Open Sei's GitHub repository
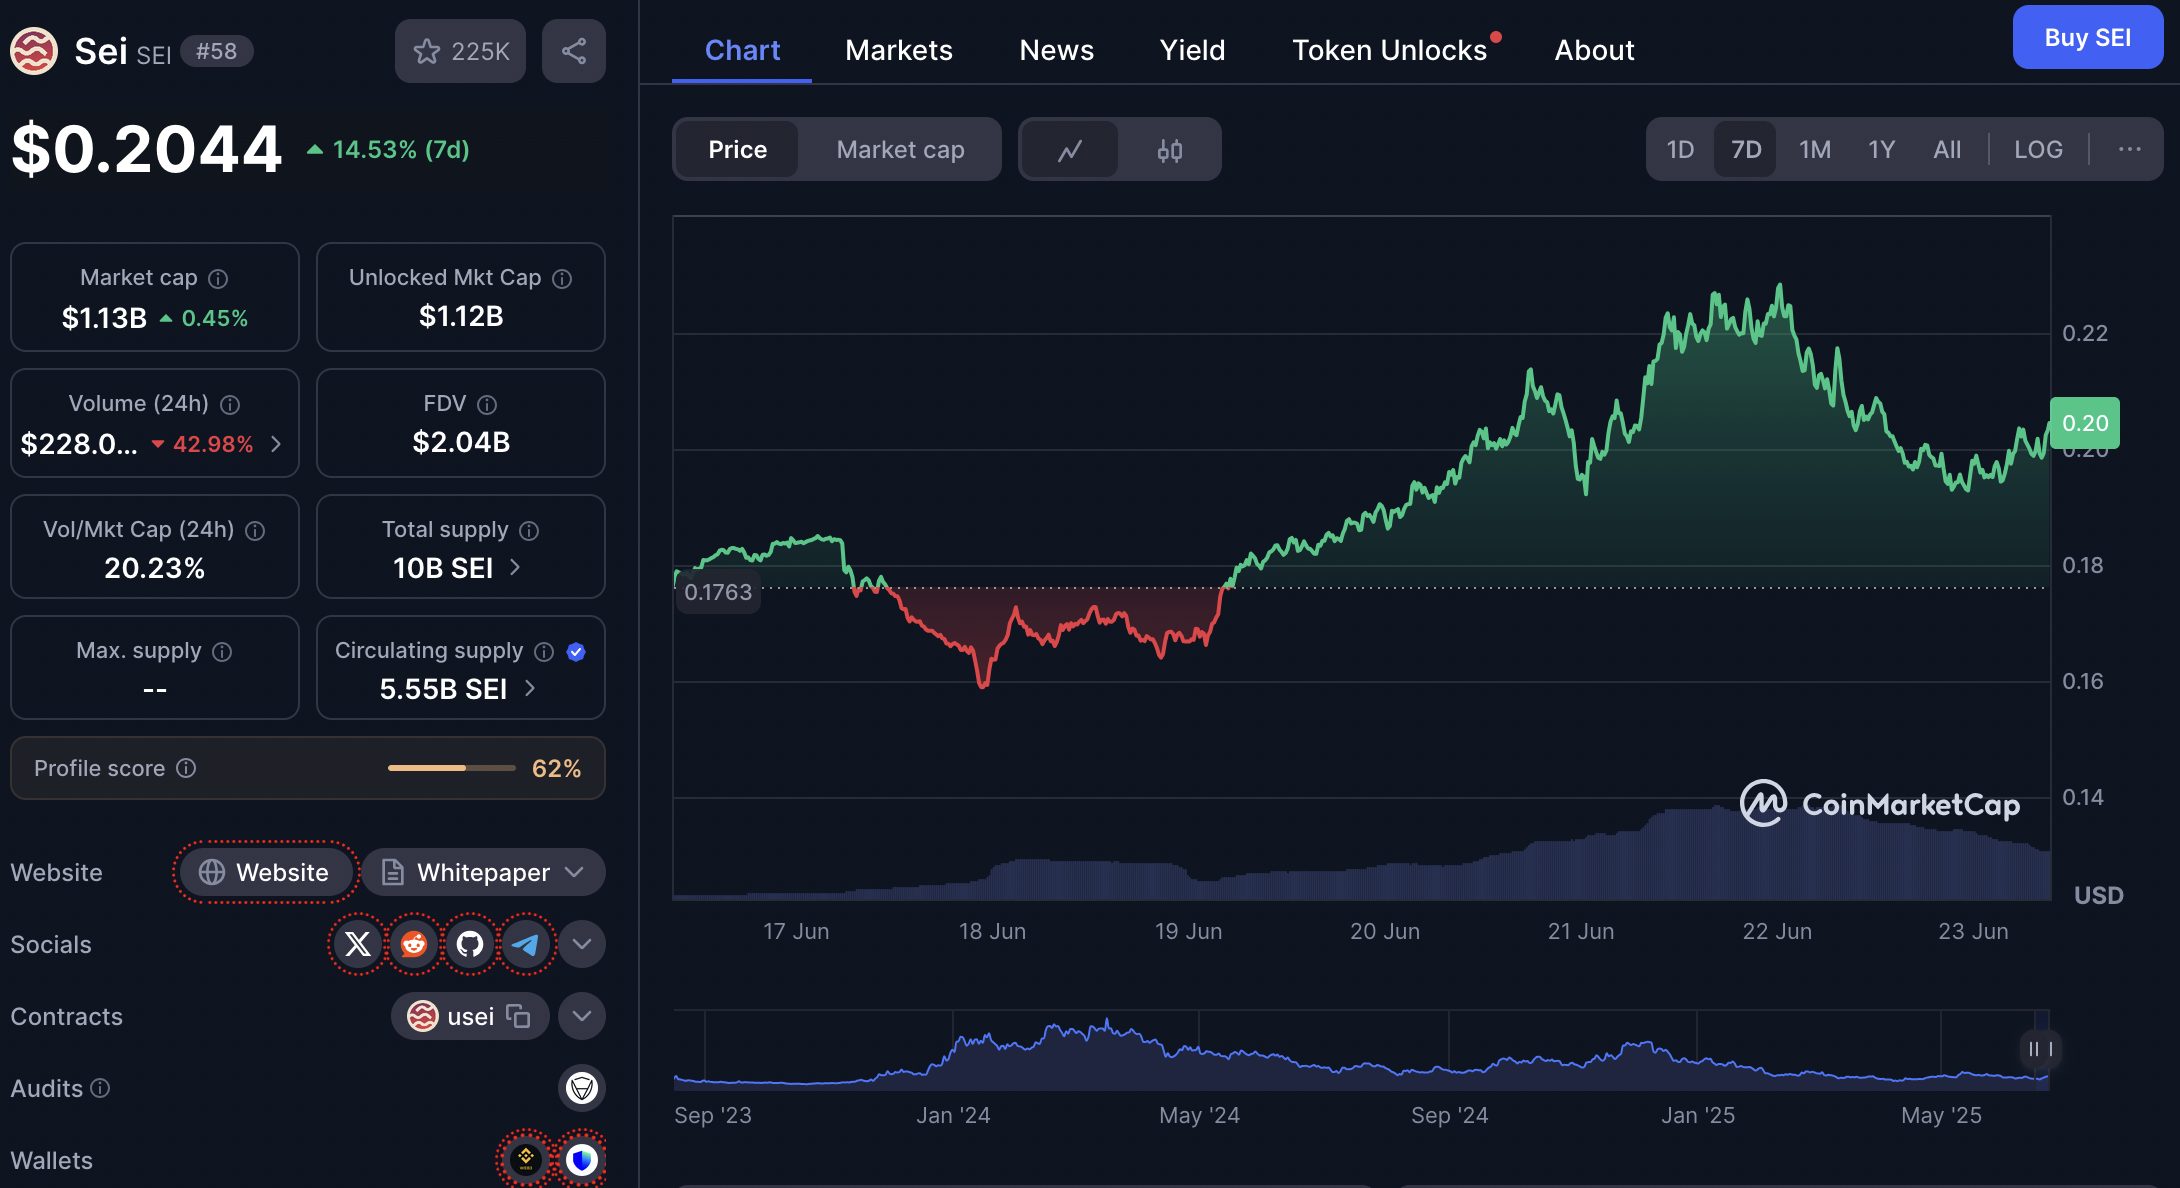2180x1188 pixels. [x=470, y=943]
